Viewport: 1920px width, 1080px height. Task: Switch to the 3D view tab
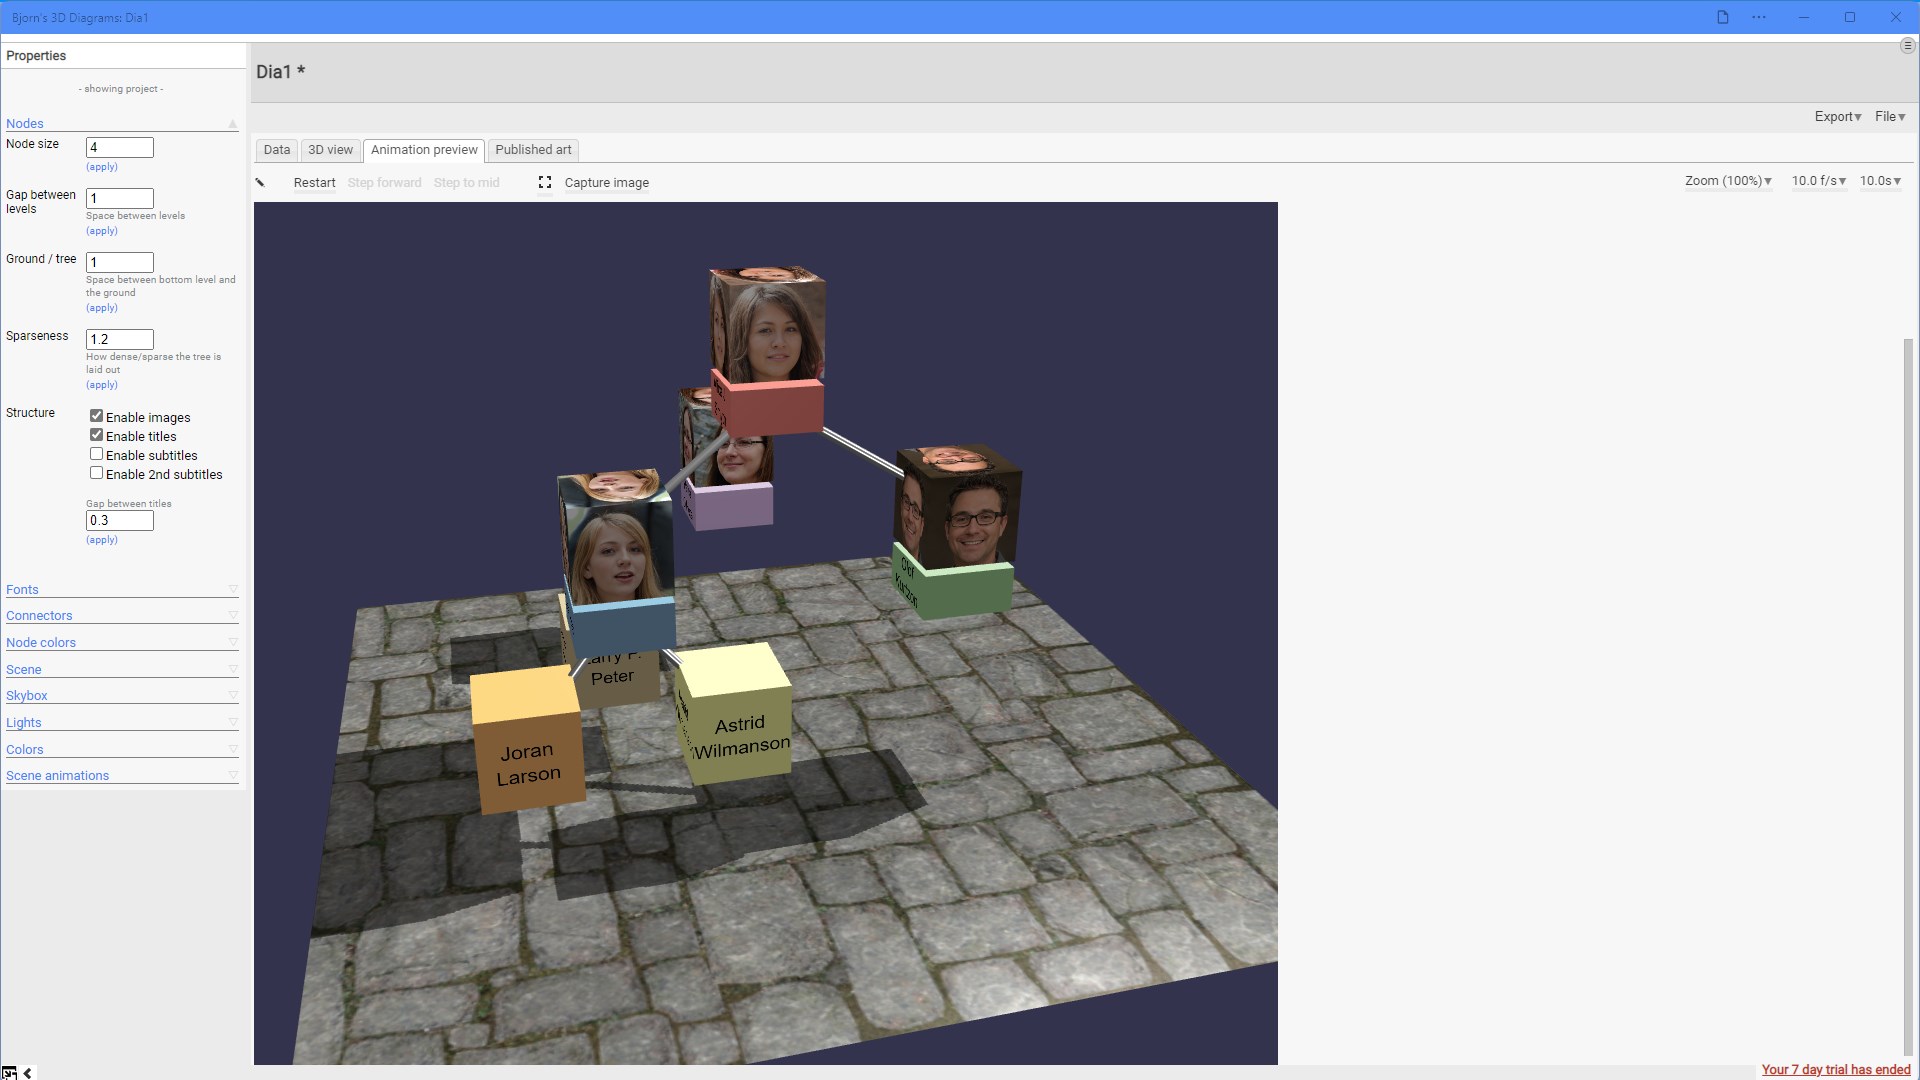pos(330,150)
